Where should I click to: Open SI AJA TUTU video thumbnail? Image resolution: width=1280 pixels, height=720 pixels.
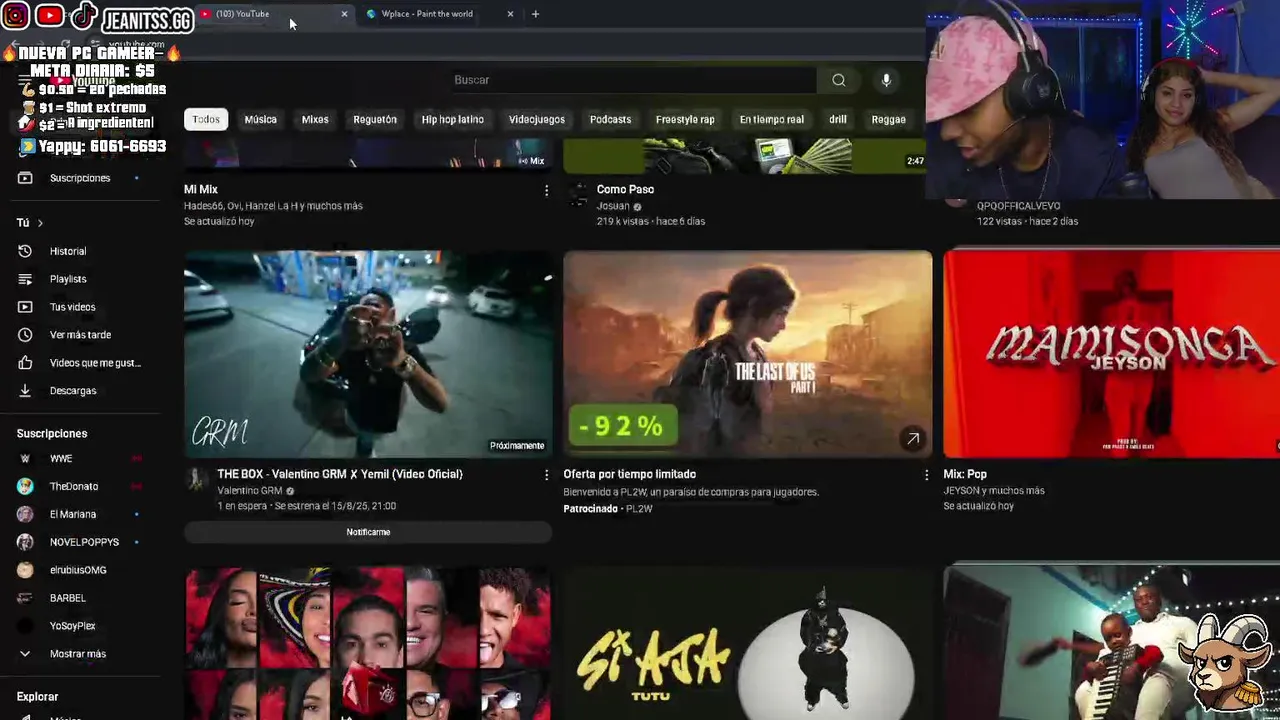pyautogui.click(x=748, y=643)
